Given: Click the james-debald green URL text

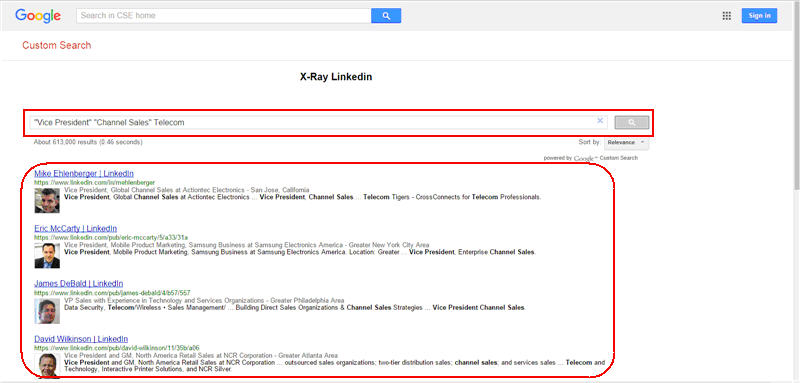Looking at the screenshot, I should (112, 293).
